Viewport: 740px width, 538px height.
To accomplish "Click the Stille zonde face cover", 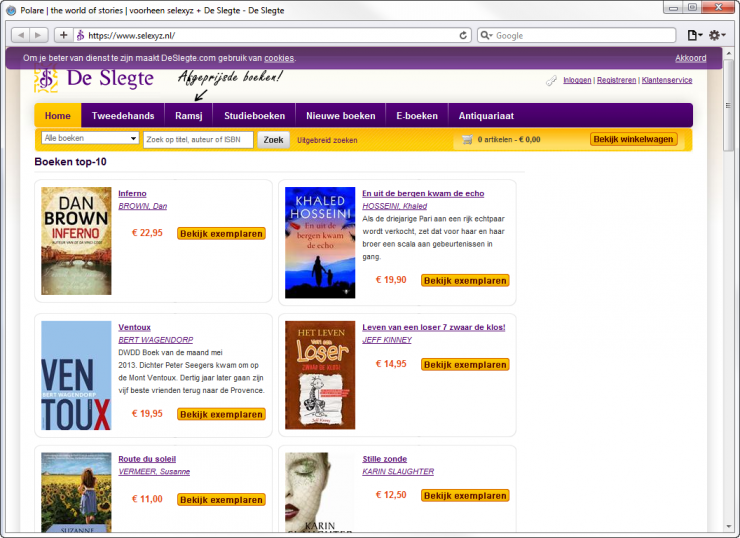I will coord(320,493).
